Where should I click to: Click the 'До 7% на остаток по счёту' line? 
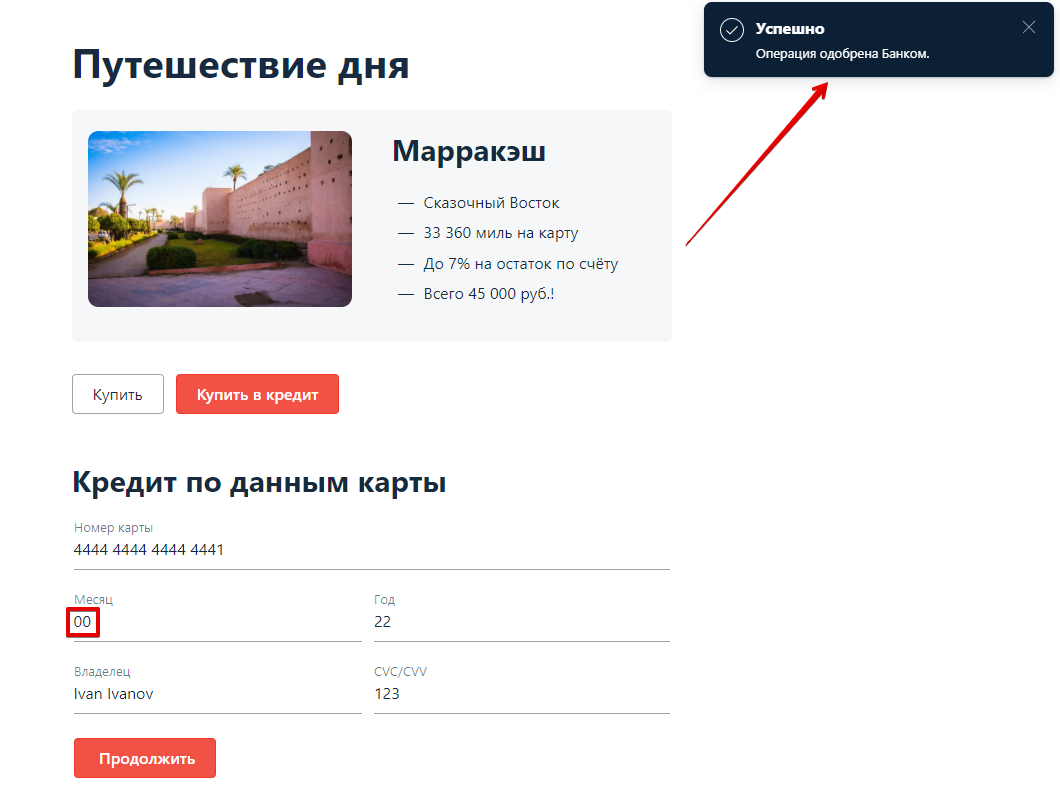518,263
